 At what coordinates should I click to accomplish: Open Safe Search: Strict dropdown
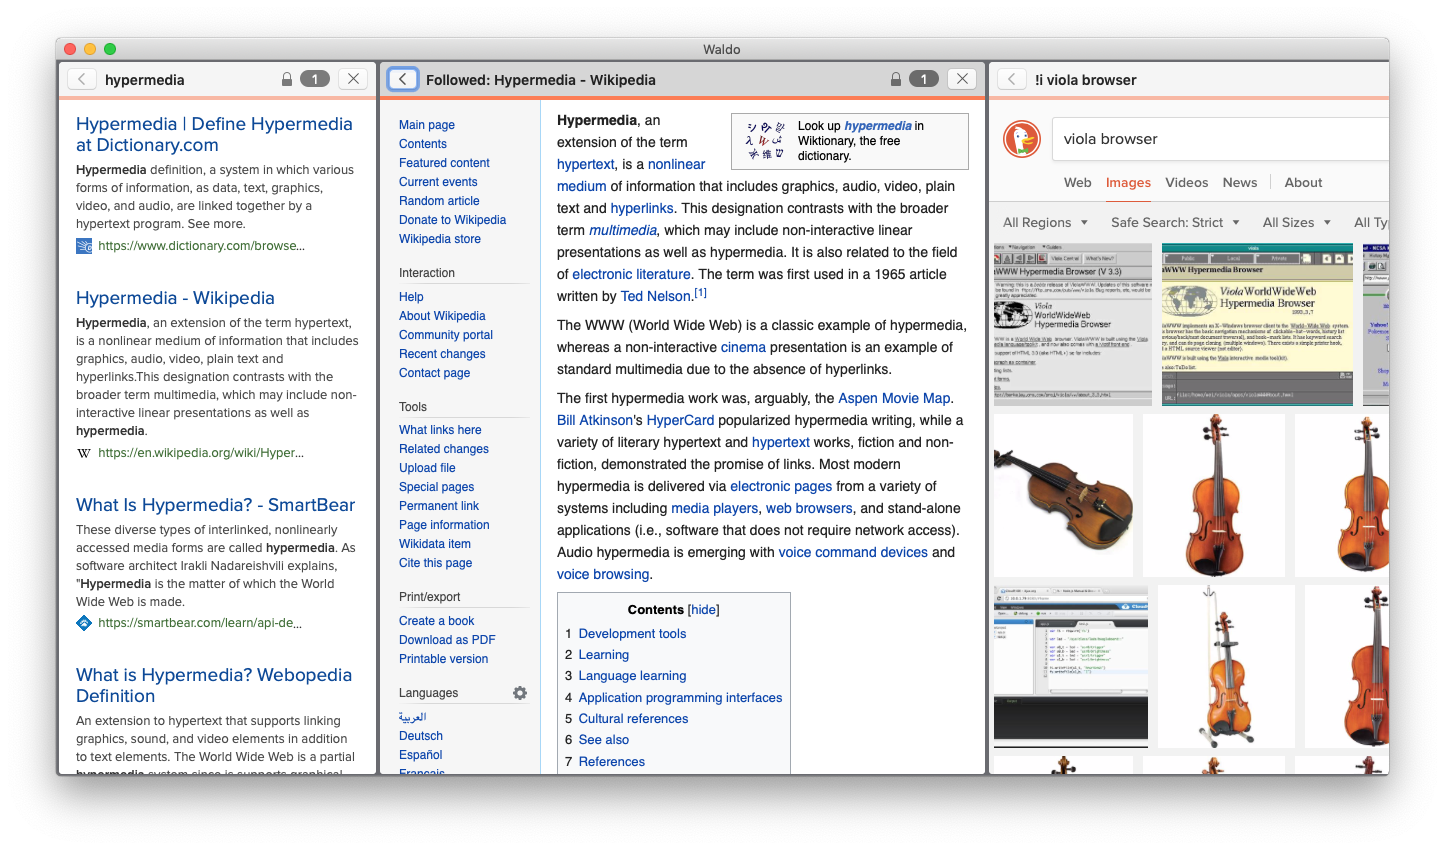[x=1175, y=223]
